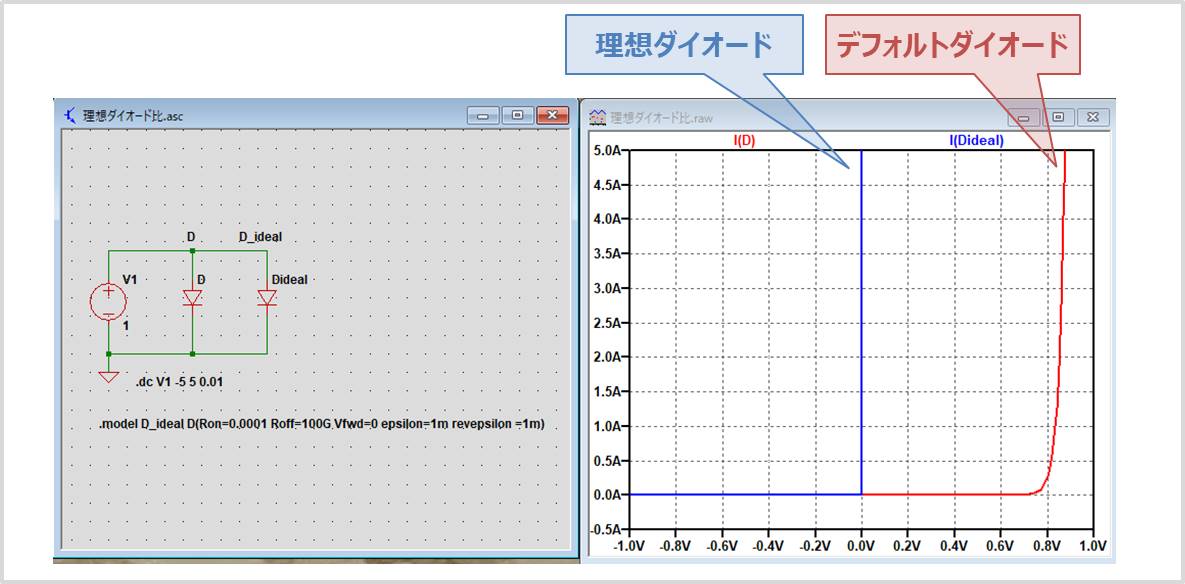Click the LTspice icon in the schematic title bar
This screenshot has height=584, width=1185.
70,113
